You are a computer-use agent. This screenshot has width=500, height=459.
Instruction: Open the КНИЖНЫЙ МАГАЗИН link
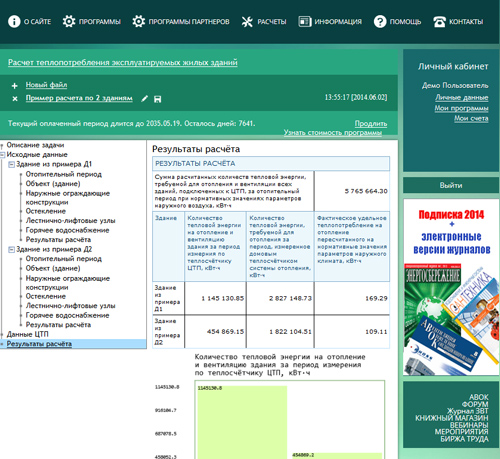tap(452, 418)
